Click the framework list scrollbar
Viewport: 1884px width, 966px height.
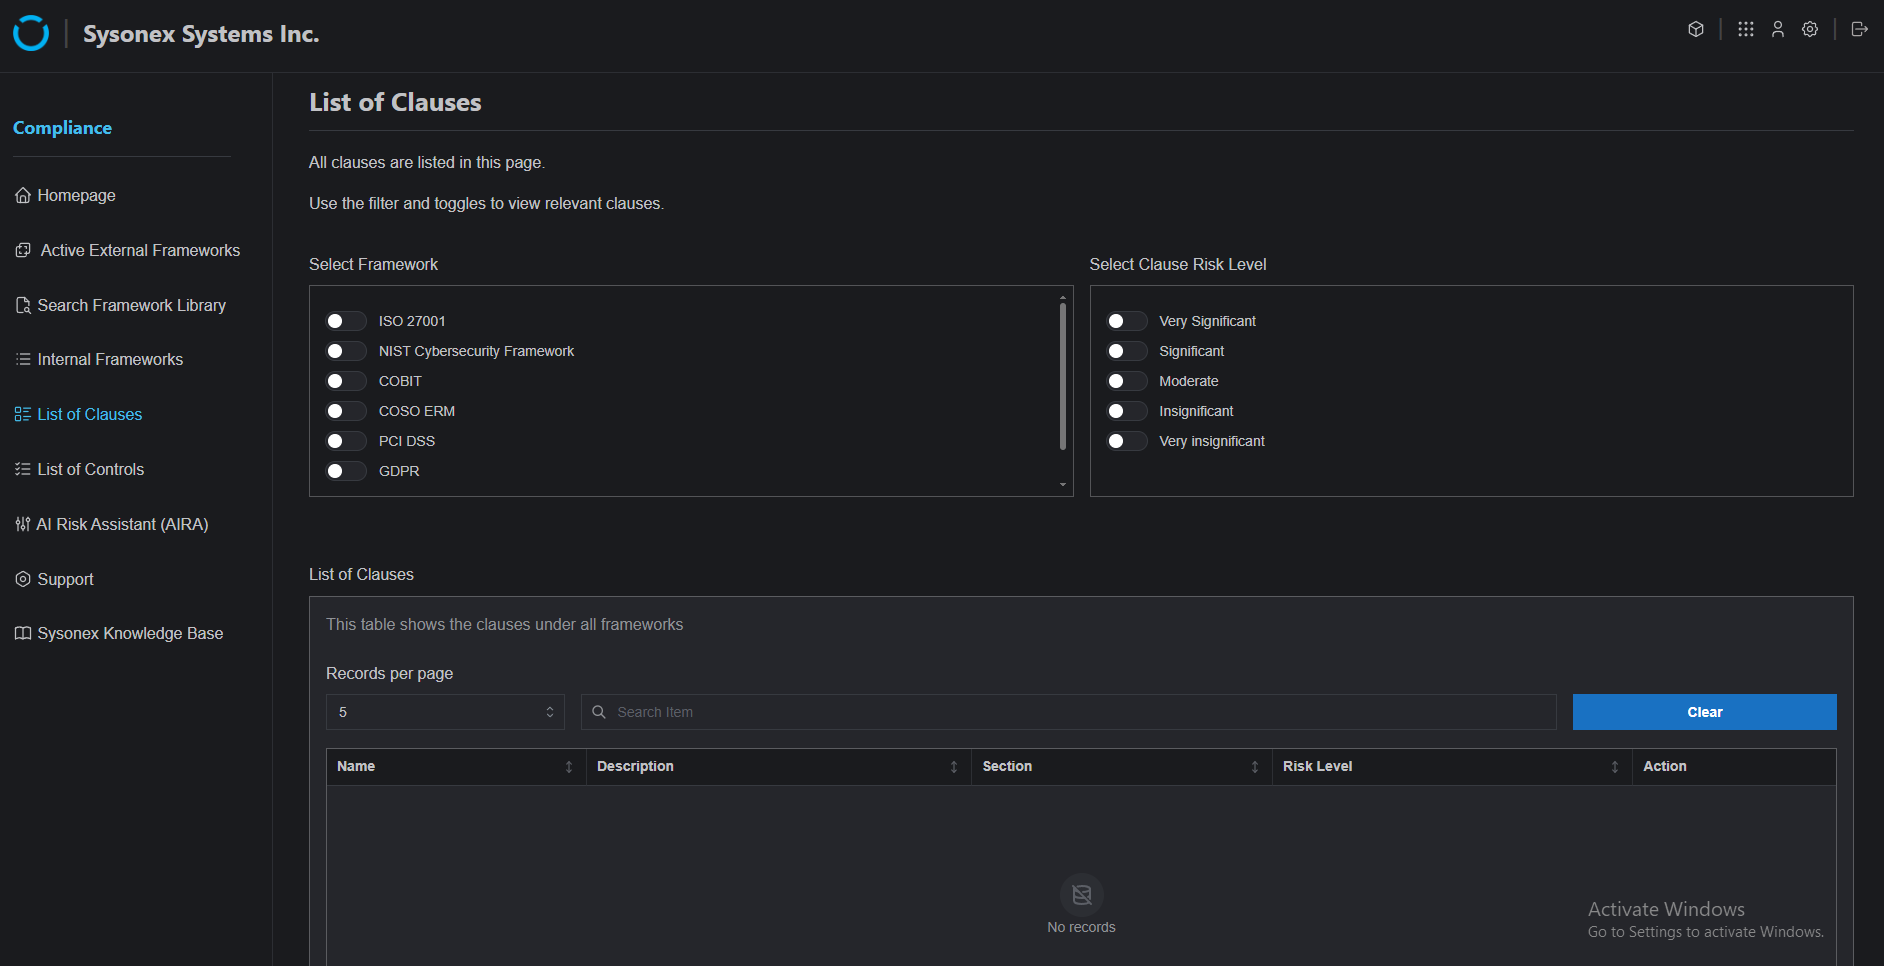click(x=1062, y=377)
